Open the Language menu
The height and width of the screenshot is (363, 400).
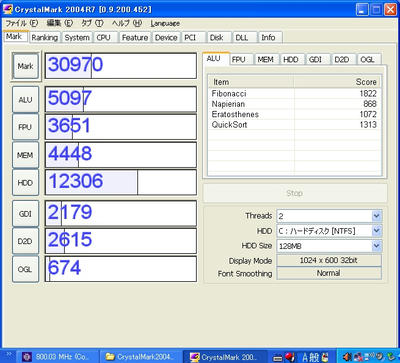click(165, 23)
